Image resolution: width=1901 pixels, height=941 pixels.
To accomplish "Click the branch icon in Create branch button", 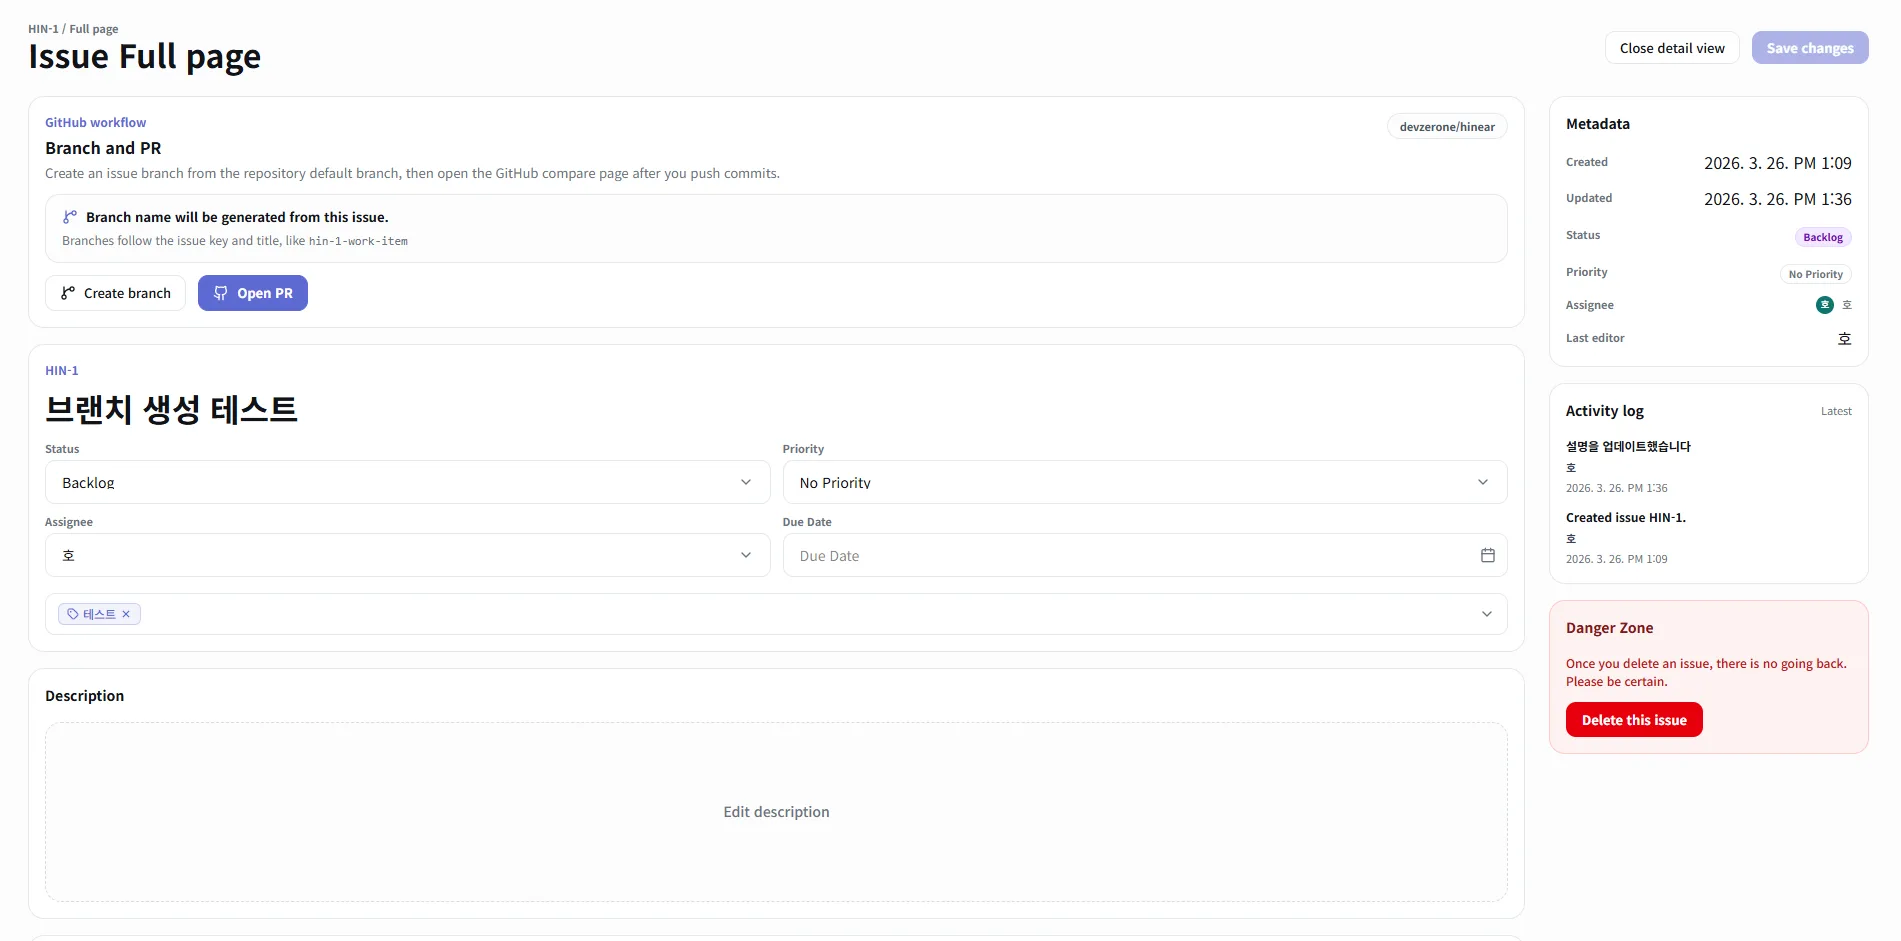I will (x=68, y=293).
